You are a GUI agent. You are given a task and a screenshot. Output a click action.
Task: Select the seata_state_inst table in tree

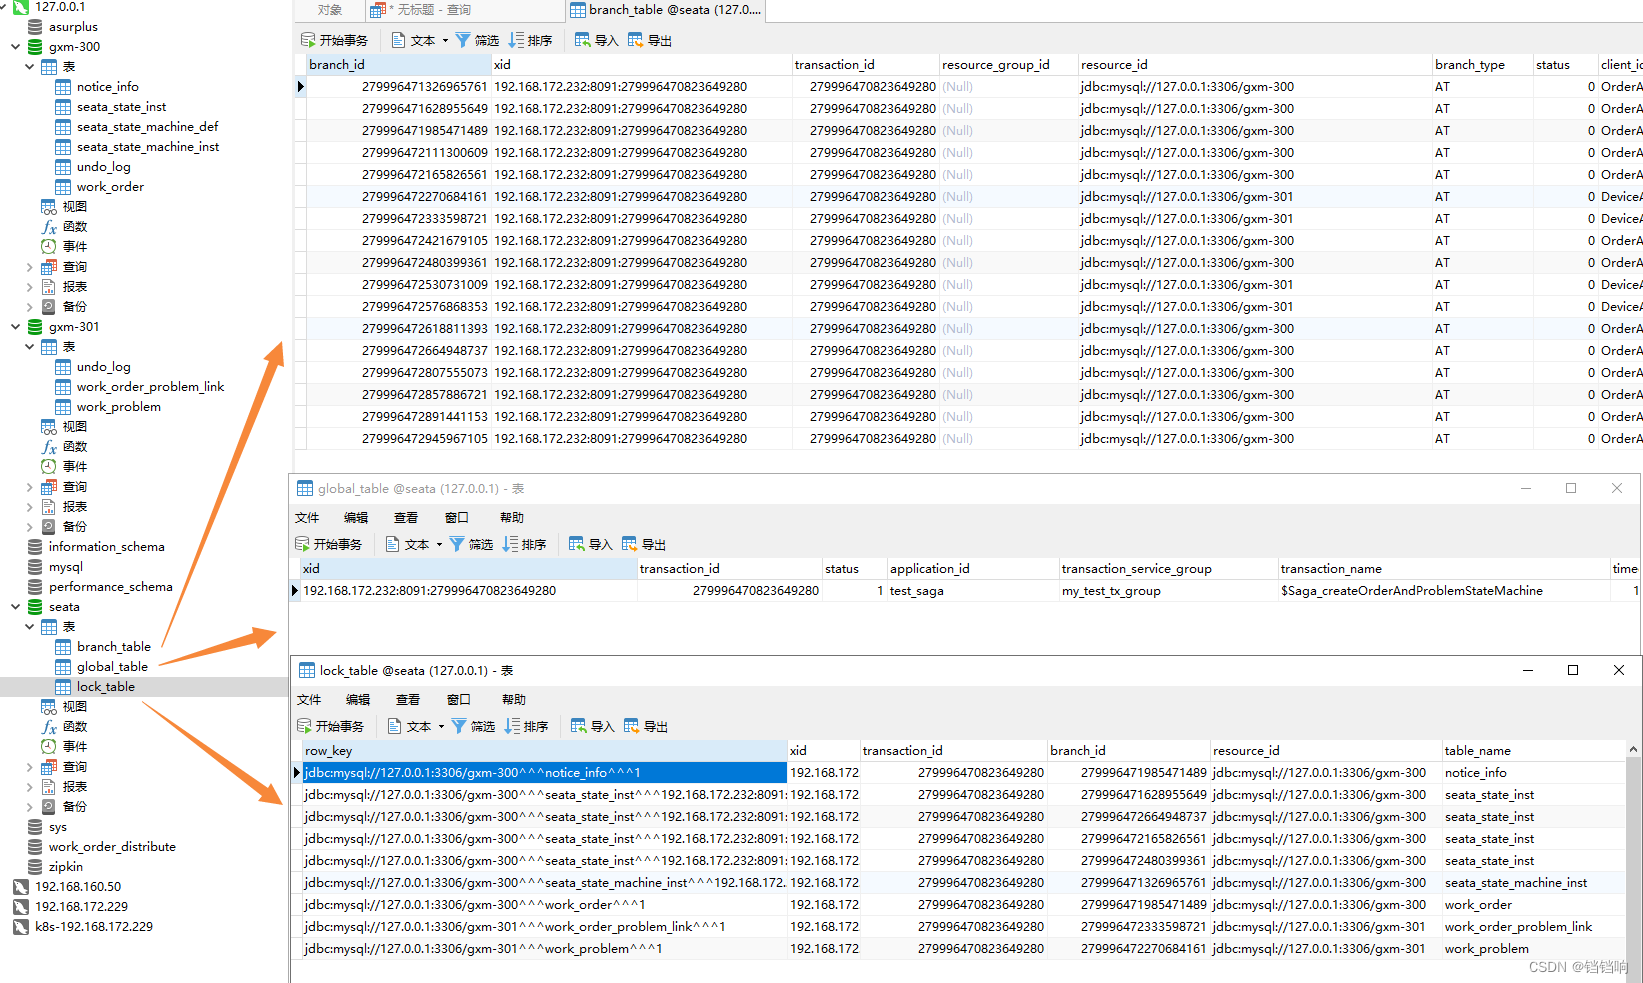(x=121, y=107)
